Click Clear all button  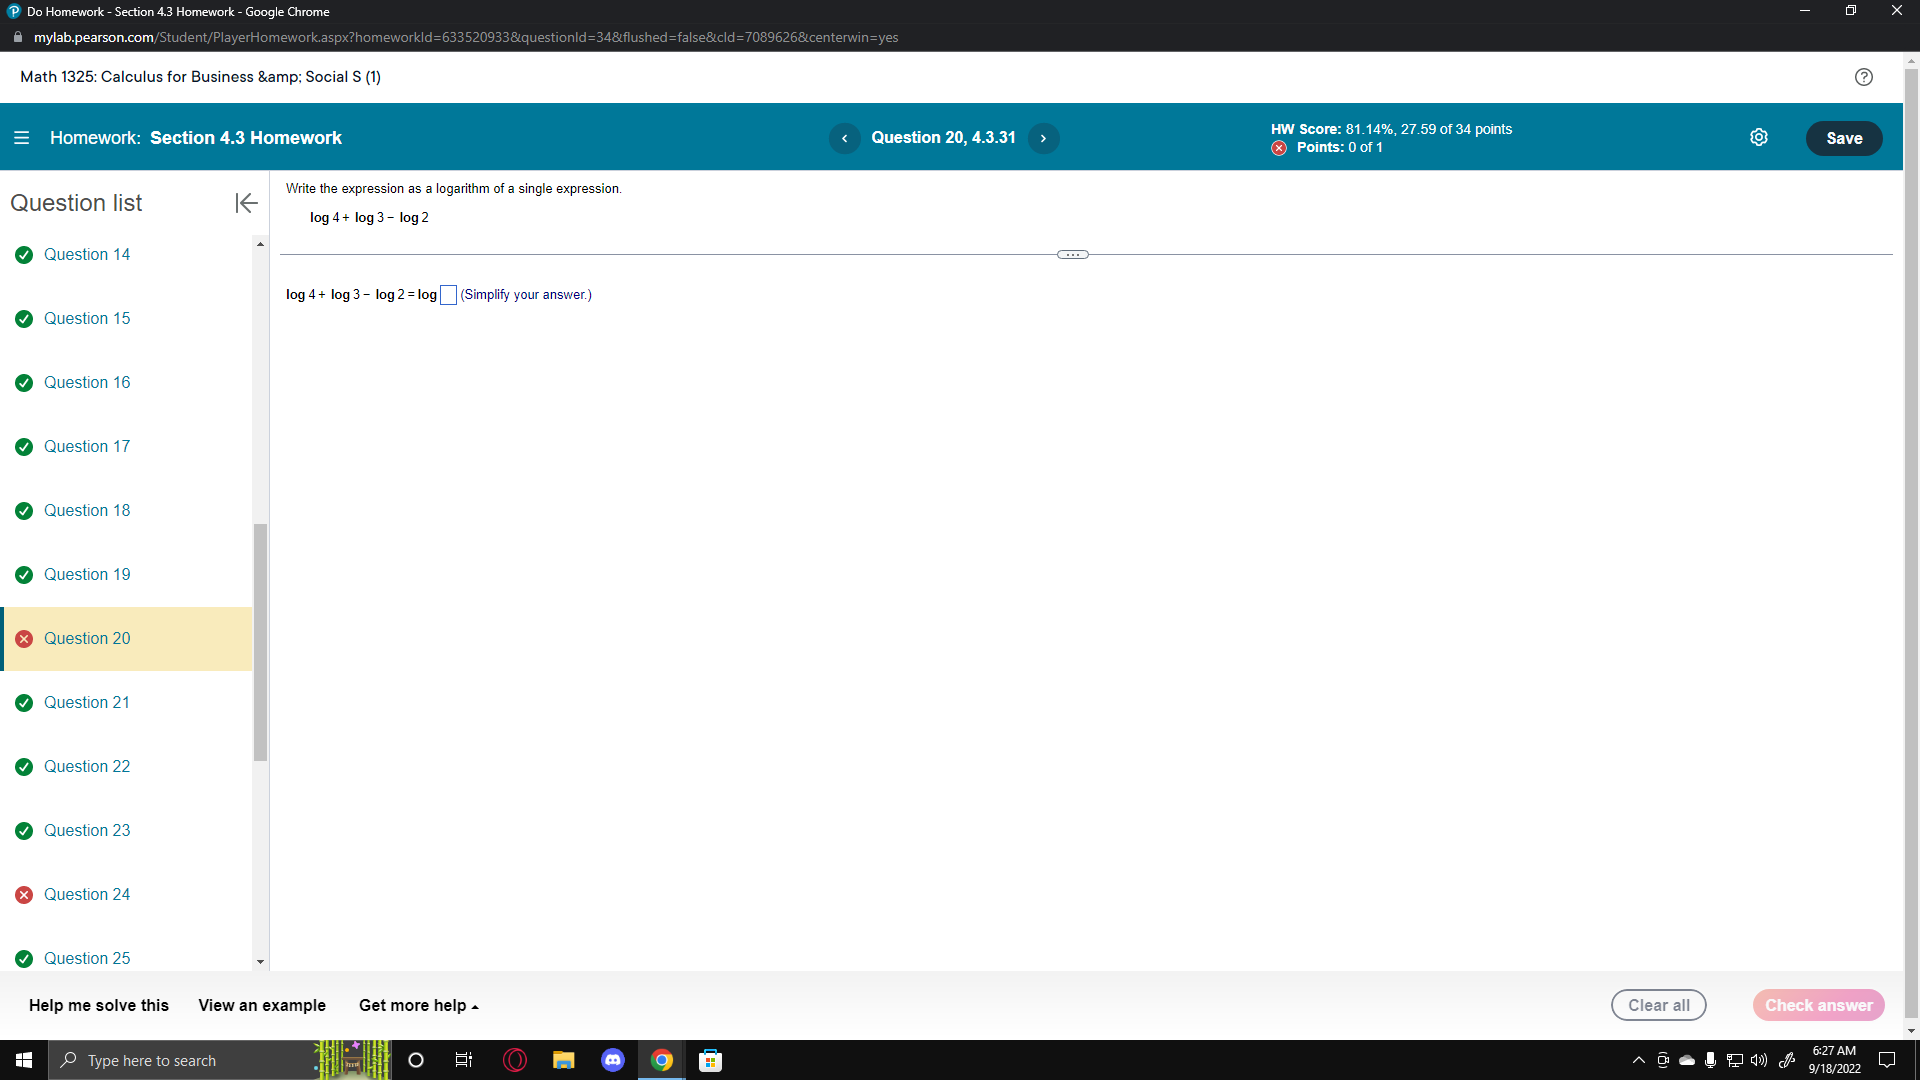pos(1658,1005)
